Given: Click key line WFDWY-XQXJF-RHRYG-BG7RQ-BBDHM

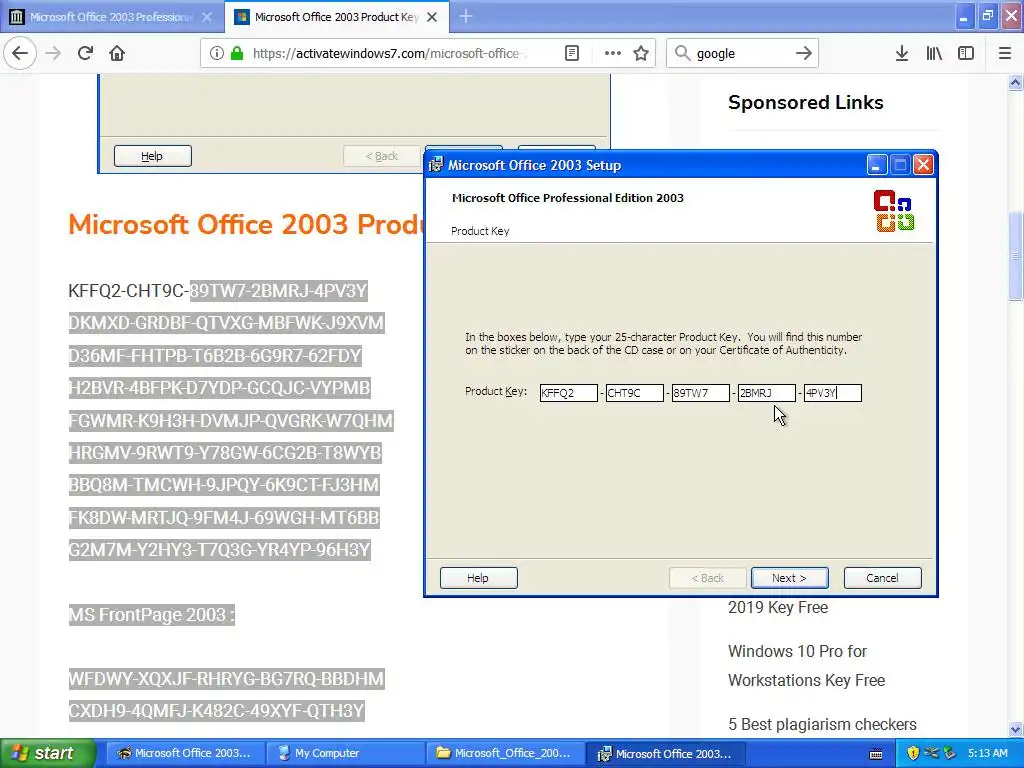Looking at the screenshot, I should [226, 679].
